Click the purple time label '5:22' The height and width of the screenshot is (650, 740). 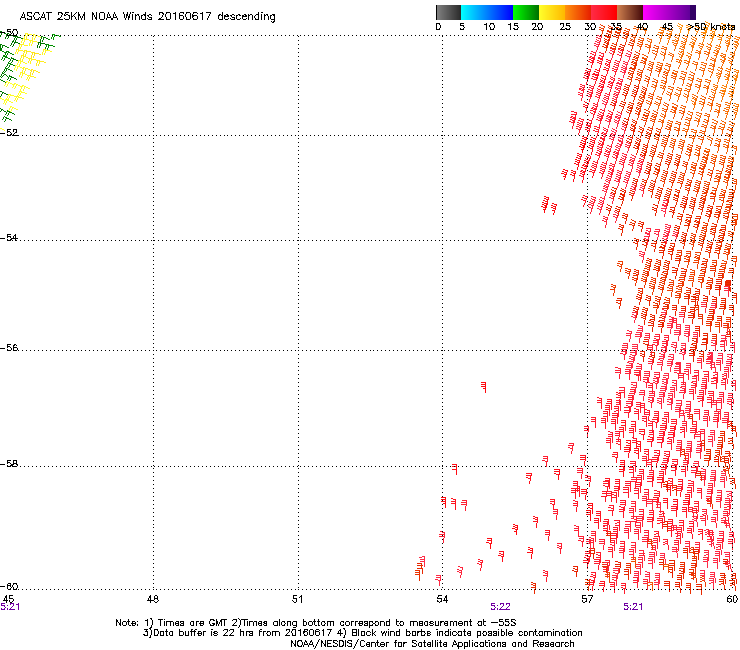500,607
